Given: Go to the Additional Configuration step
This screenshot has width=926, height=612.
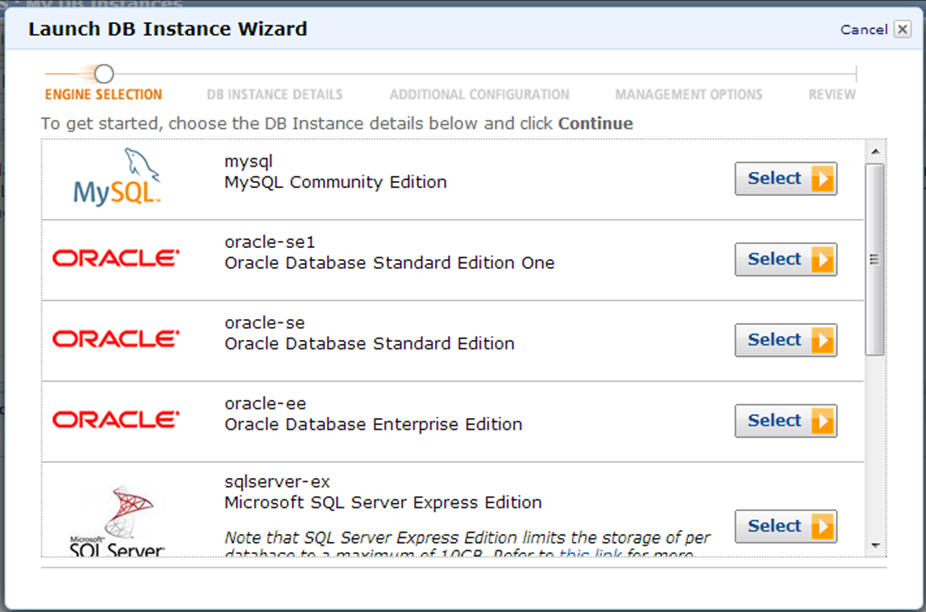Looking at the screenshot, I should (x=480, y=95).
